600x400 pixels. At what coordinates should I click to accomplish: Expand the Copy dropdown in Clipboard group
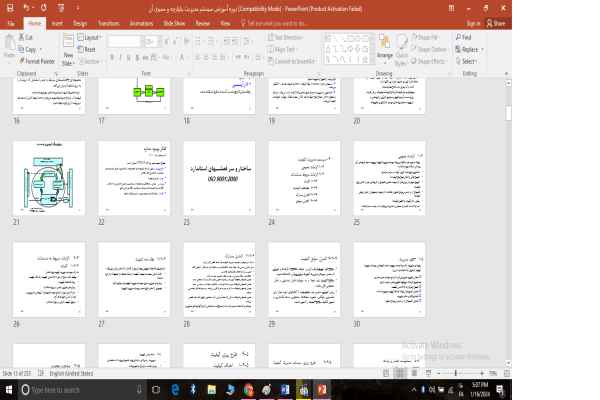pyautogui.click(x=40, y=49)
